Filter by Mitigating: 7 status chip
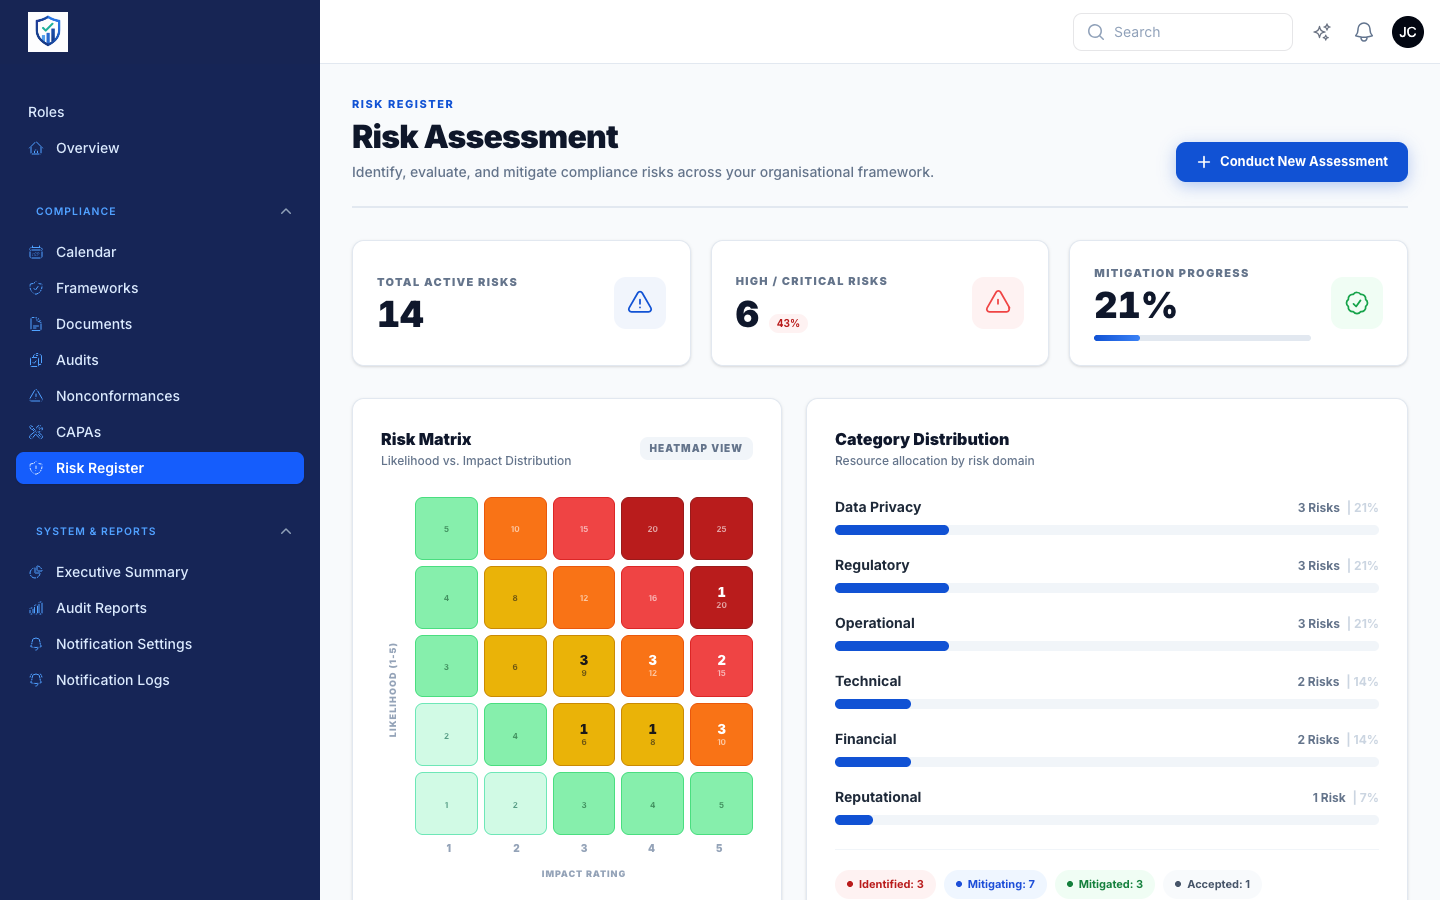1440x900 pixels. coord(996,884)
